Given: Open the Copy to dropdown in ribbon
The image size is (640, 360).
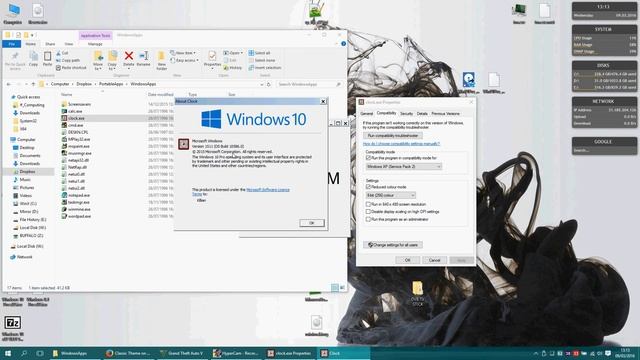Looking at the screenshot, I should tap(112, 60).
